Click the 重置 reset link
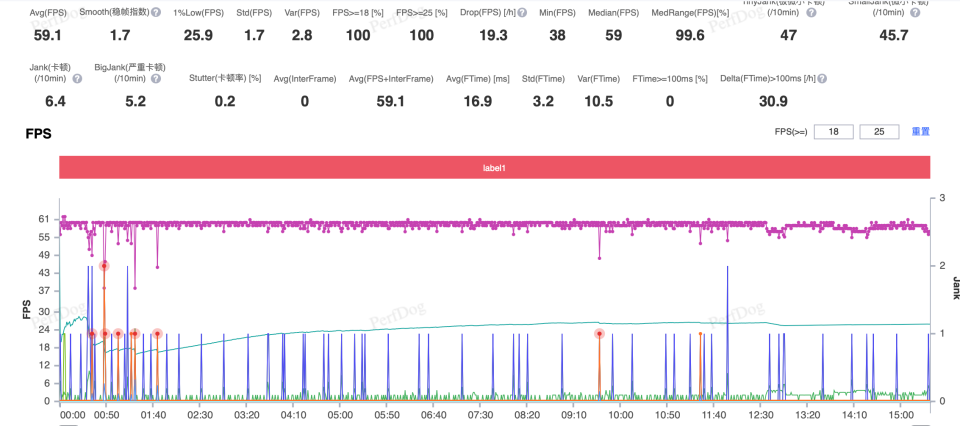Viewport: 960px width, 426px height. [x=921, y=132]
